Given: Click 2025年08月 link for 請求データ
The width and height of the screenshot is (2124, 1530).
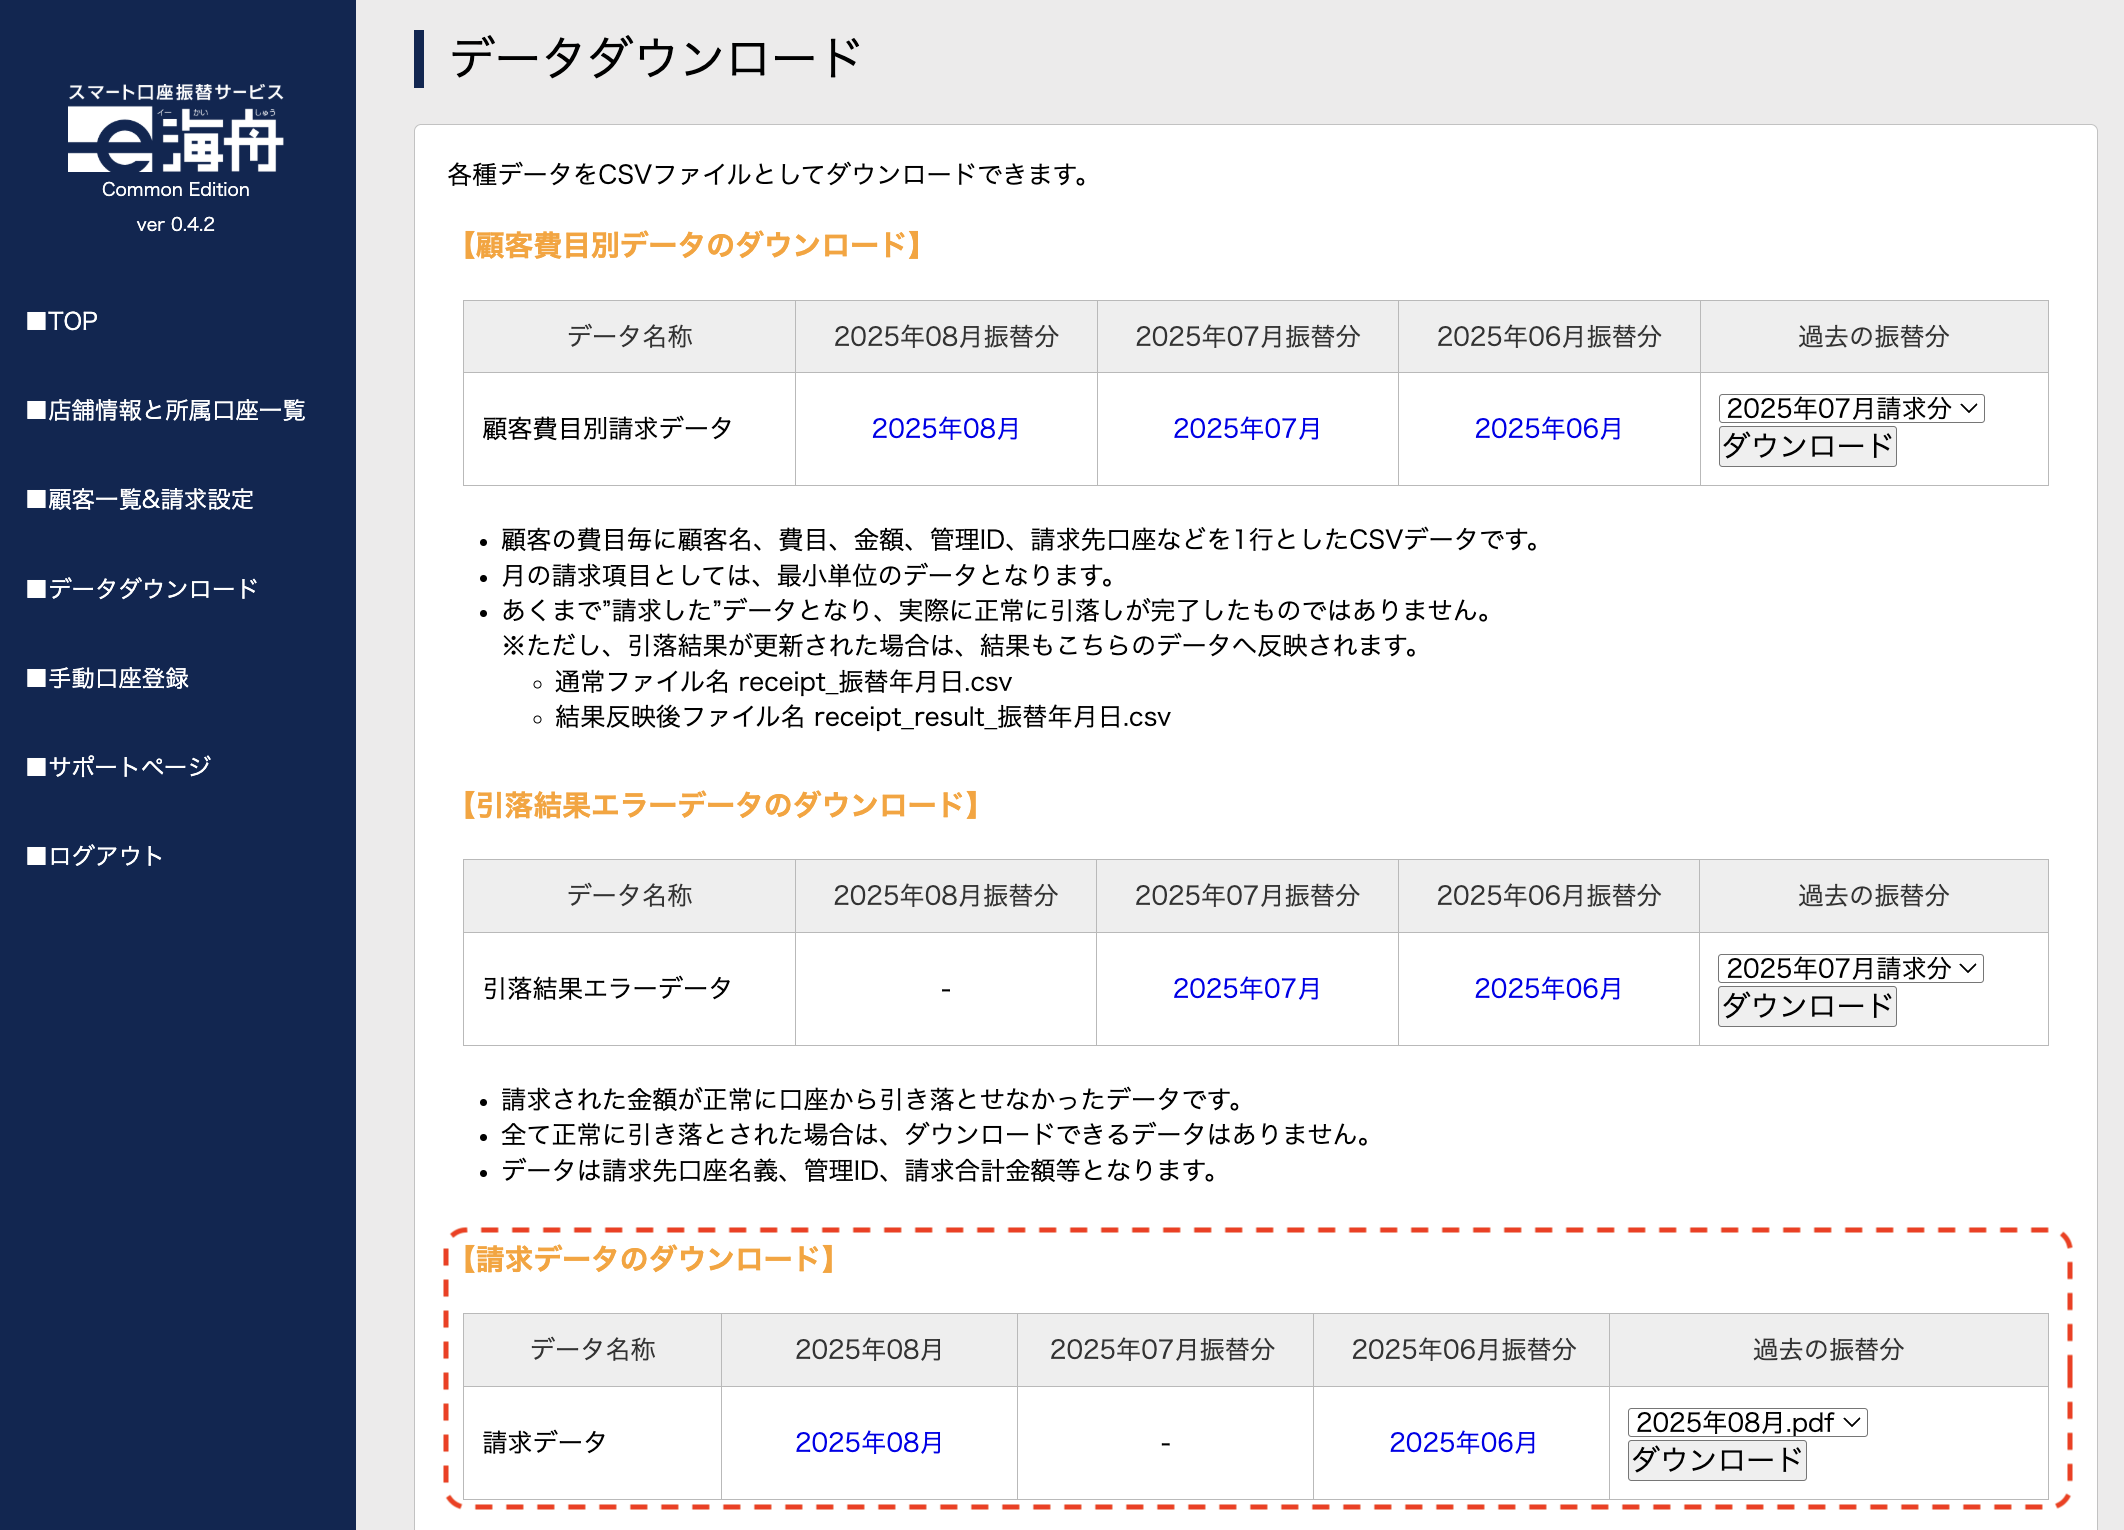Looking at the screenshot, I should click(x=868, y=1442).
